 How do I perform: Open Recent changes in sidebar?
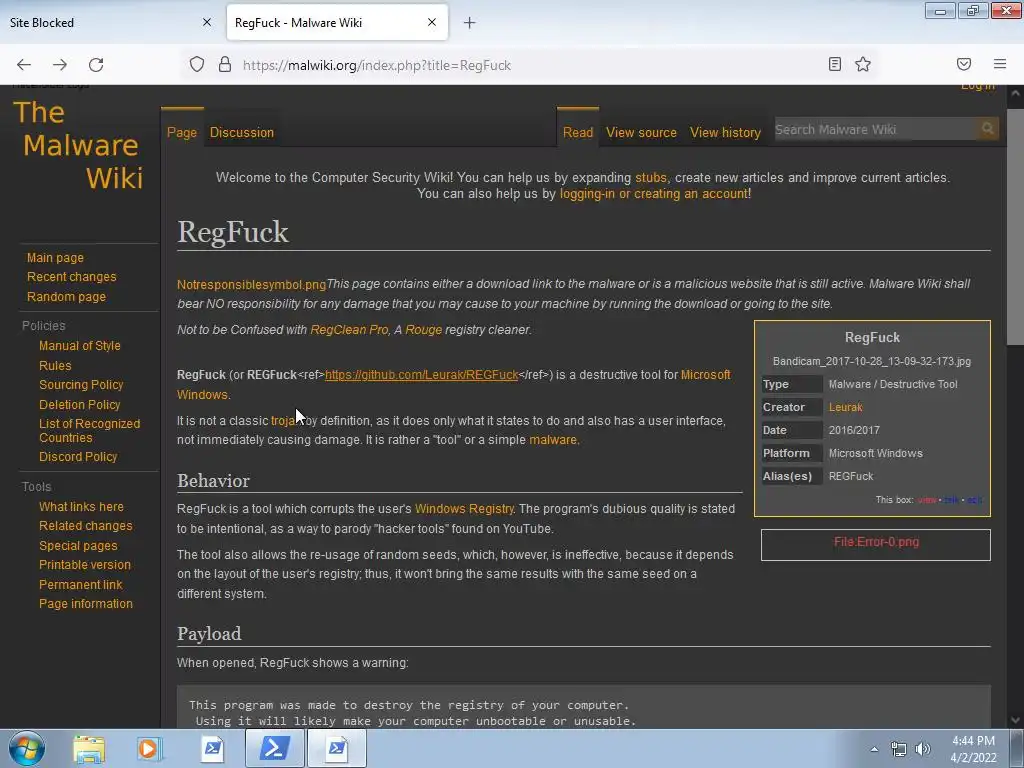[71, 277]
